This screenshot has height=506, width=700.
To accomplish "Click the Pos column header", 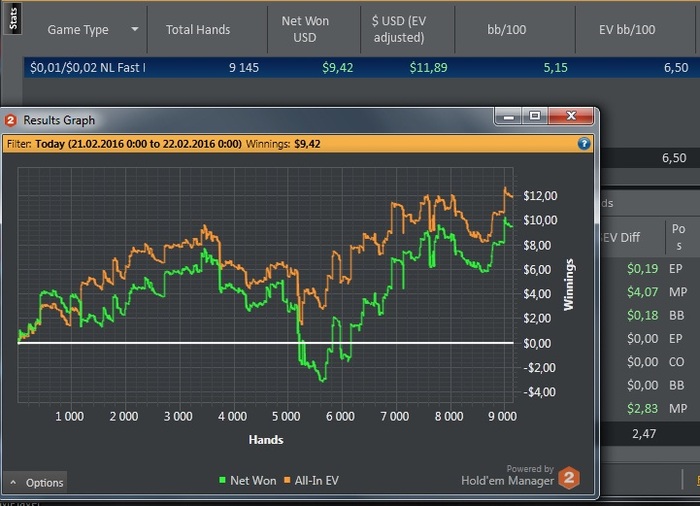I will click(x=679, y=237).
